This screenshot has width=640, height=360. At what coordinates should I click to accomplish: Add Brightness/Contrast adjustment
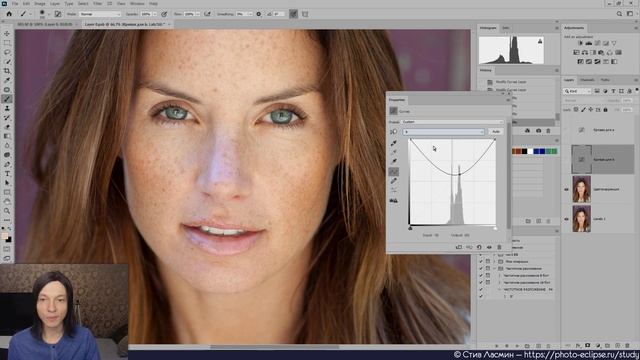click(580, 43)
